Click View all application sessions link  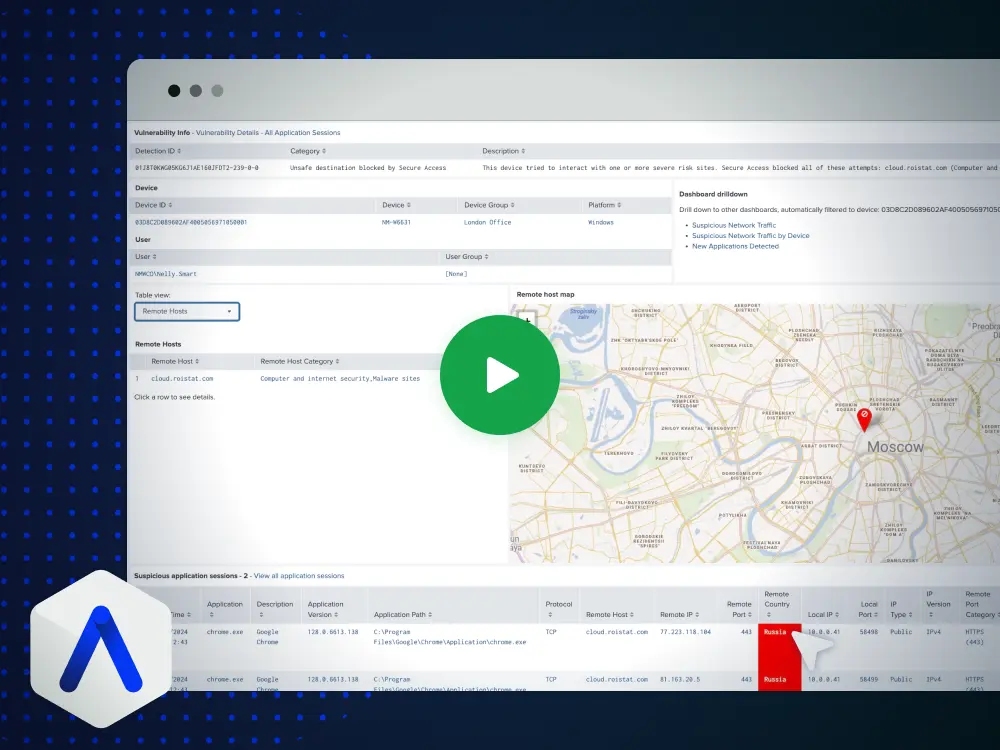(299, 576)
